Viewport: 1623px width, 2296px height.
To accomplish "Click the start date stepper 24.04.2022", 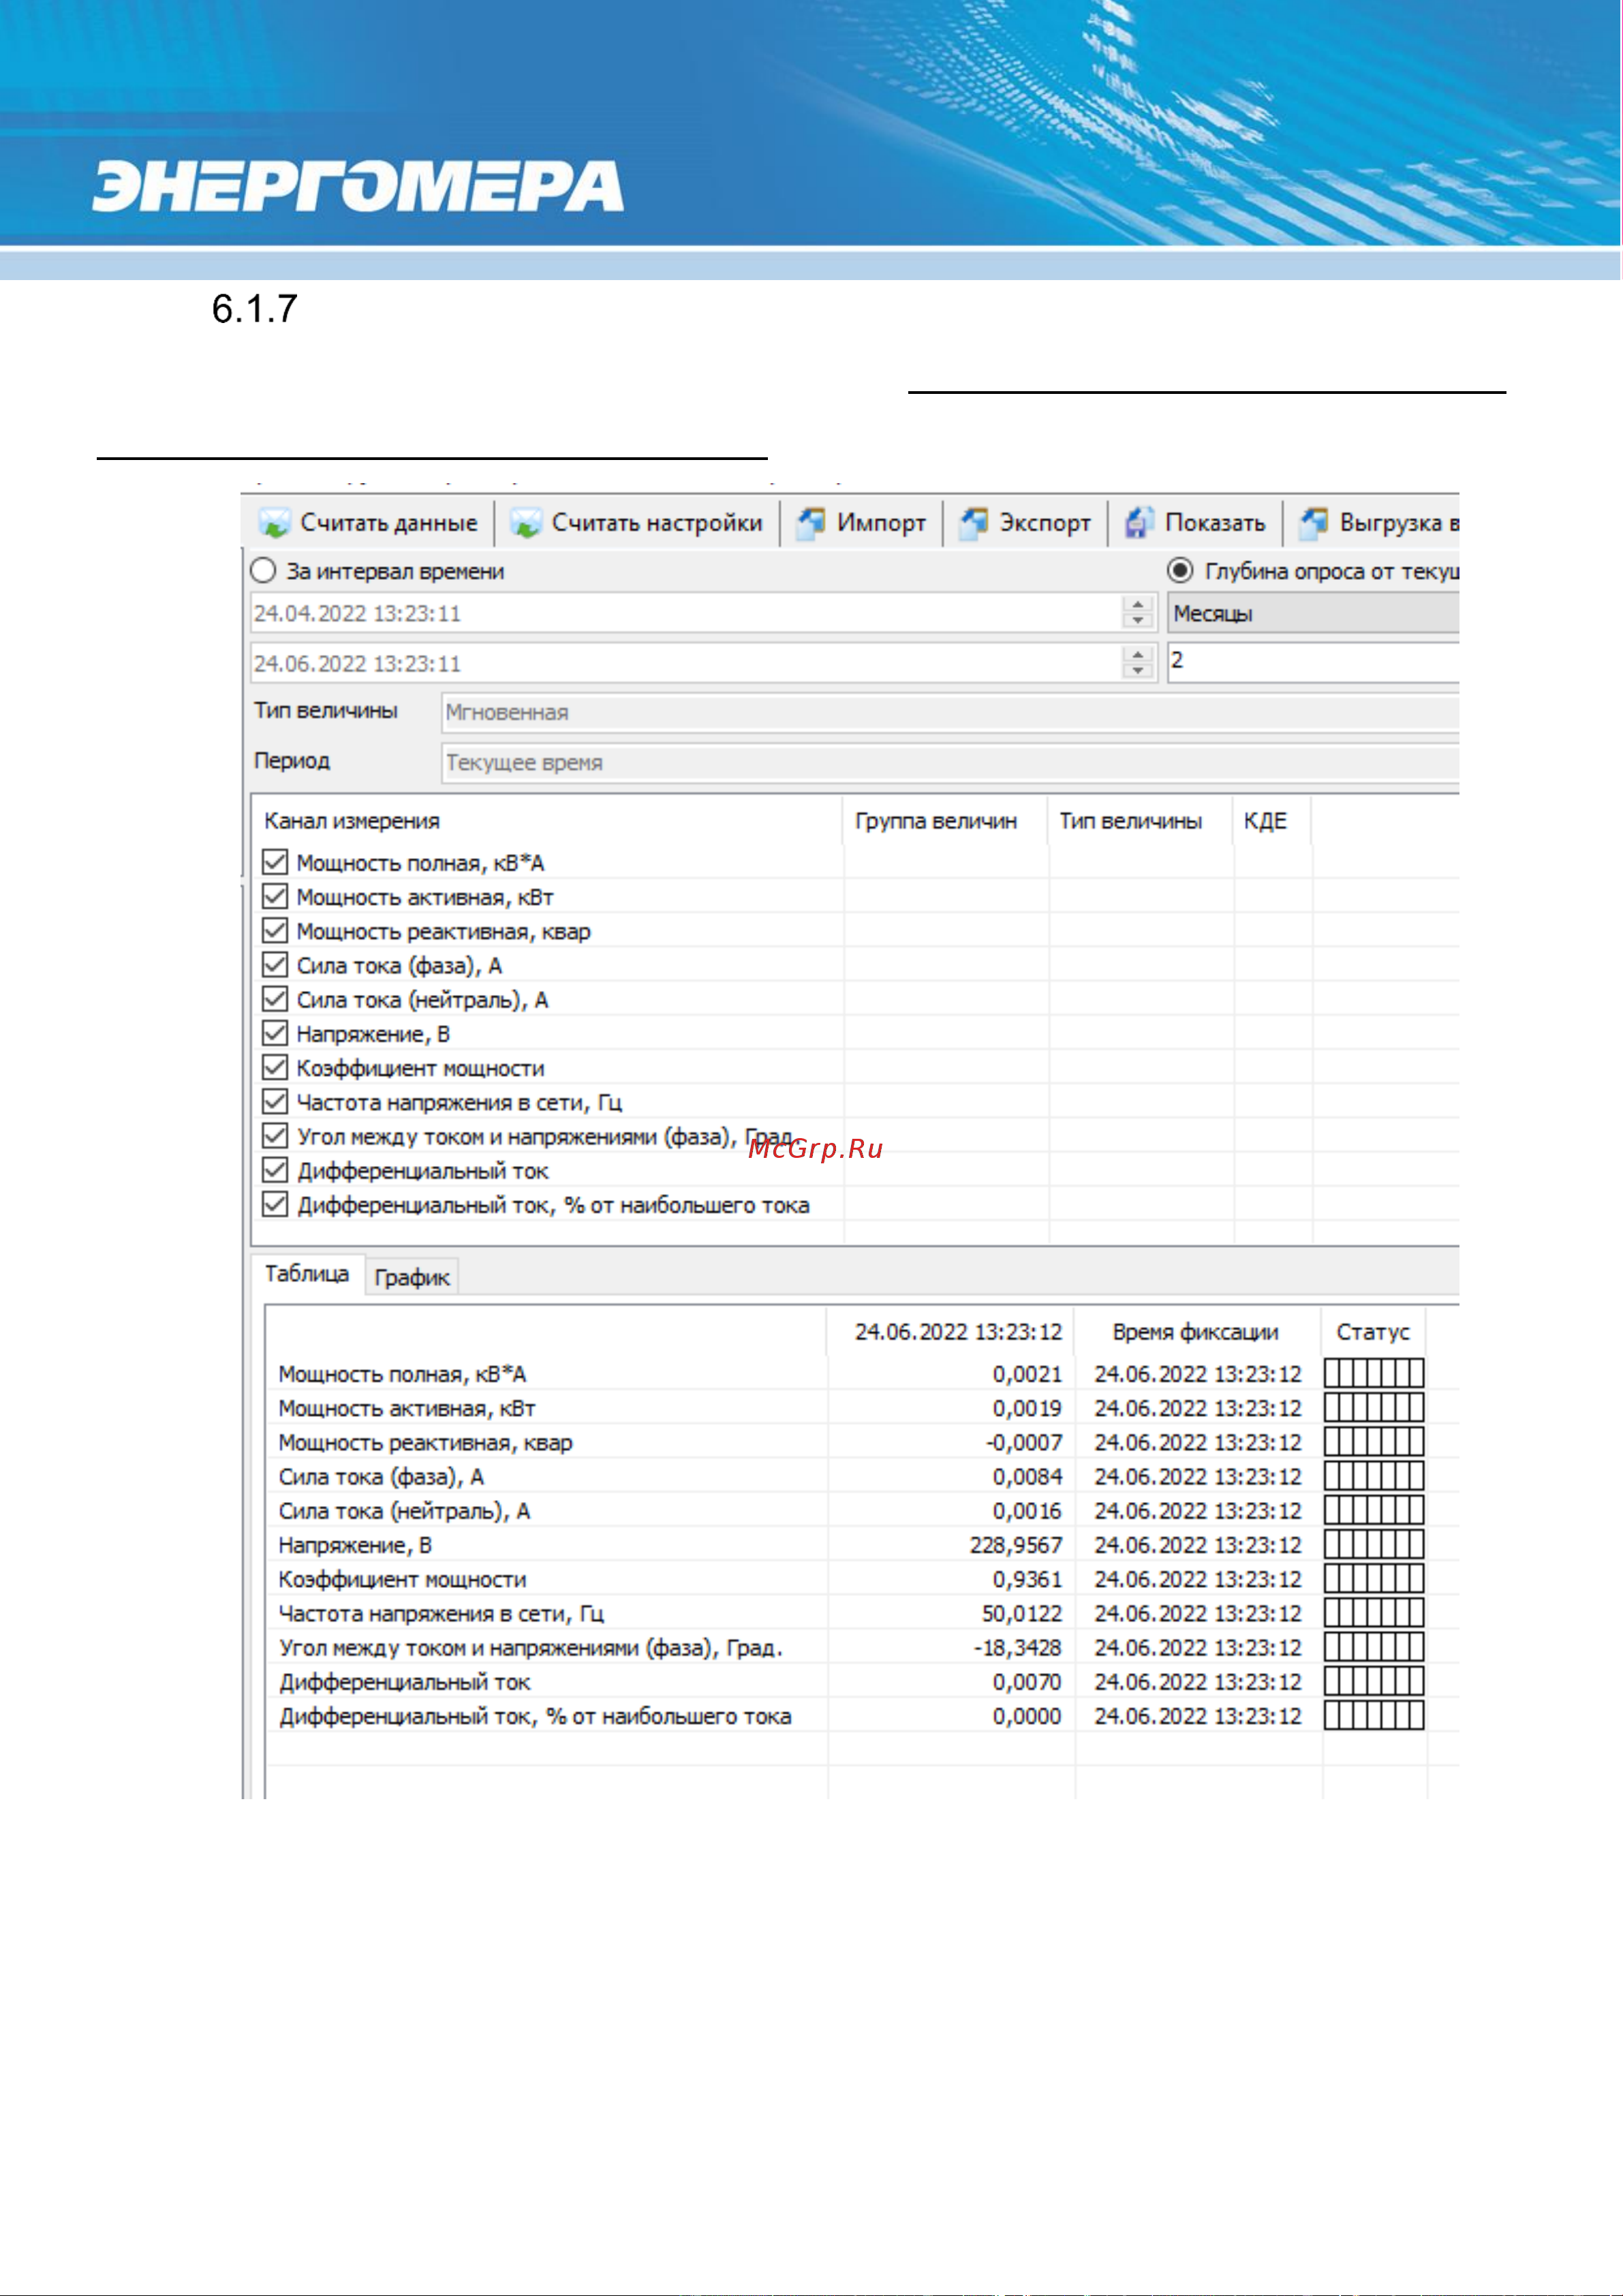I will click(x=1137, y=613).
